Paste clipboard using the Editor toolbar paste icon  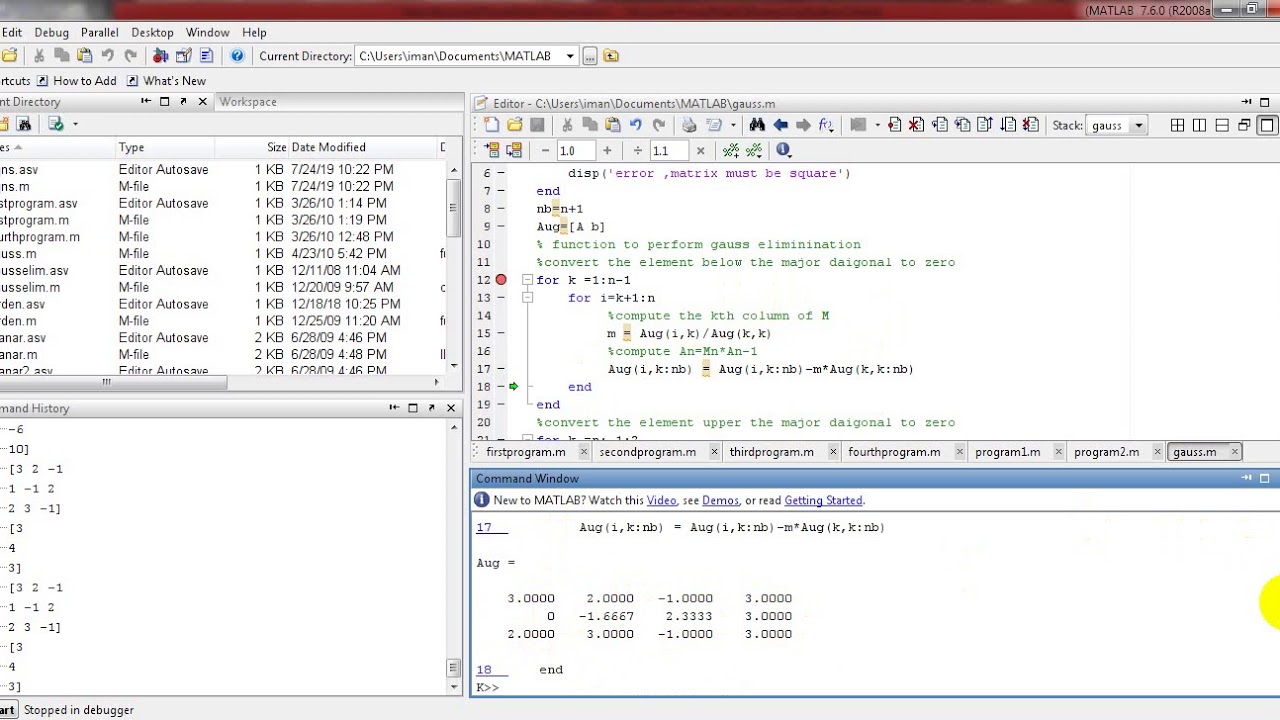tap(612, 125)
